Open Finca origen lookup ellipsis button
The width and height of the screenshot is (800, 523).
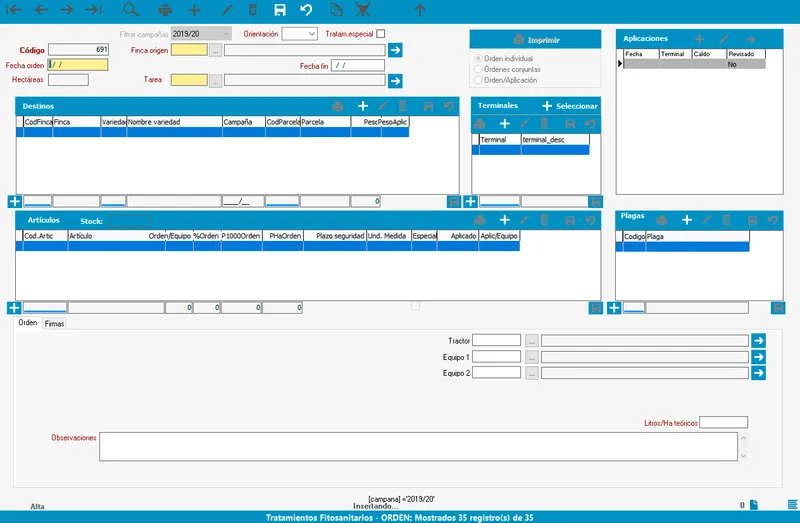215,50
